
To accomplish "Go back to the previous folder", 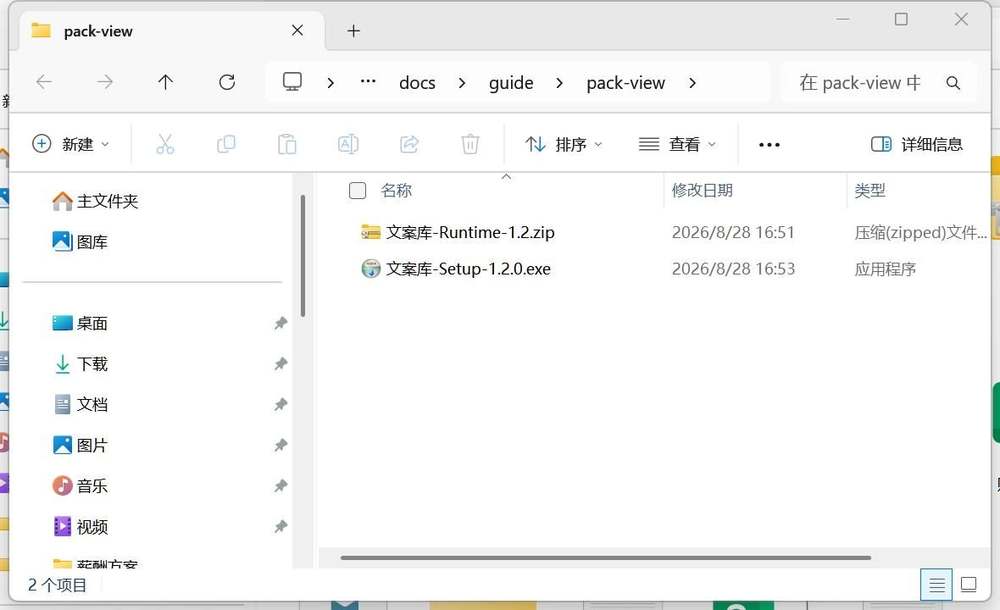I will (x=44, y=82).
